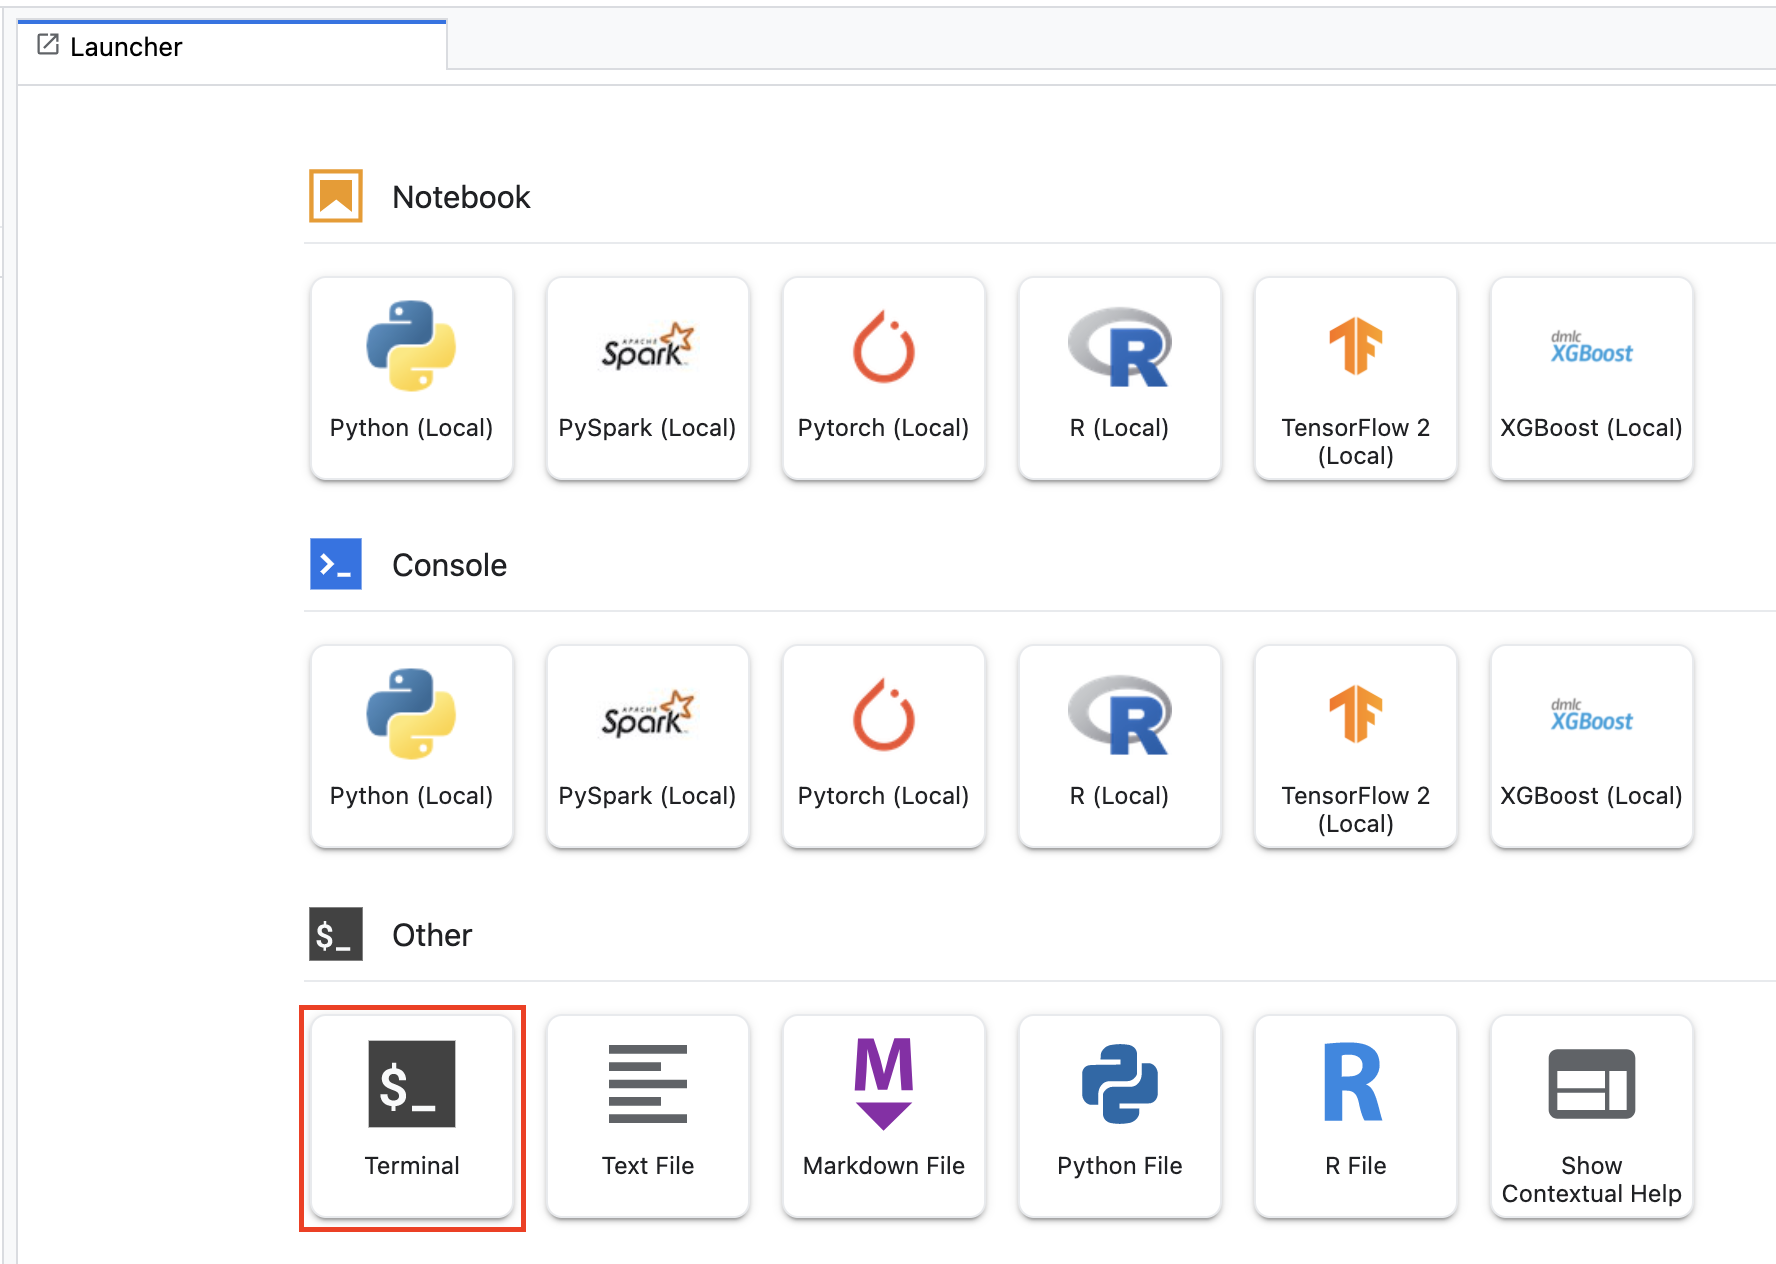This screenshot has height=1264, width=1776.
Task: Create a new Text File
Action: 647,1116
